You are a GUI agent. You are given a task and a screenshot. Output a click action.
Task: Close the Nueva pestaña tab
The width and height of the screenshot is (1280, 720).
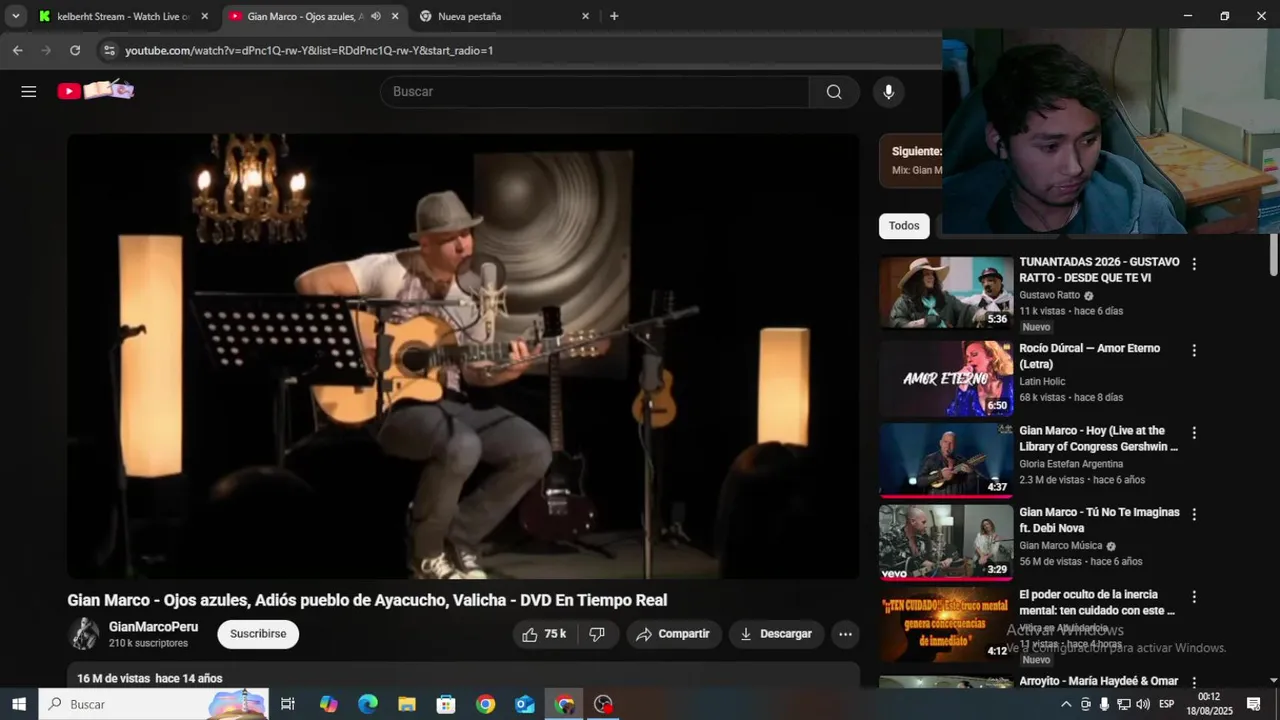586,16
